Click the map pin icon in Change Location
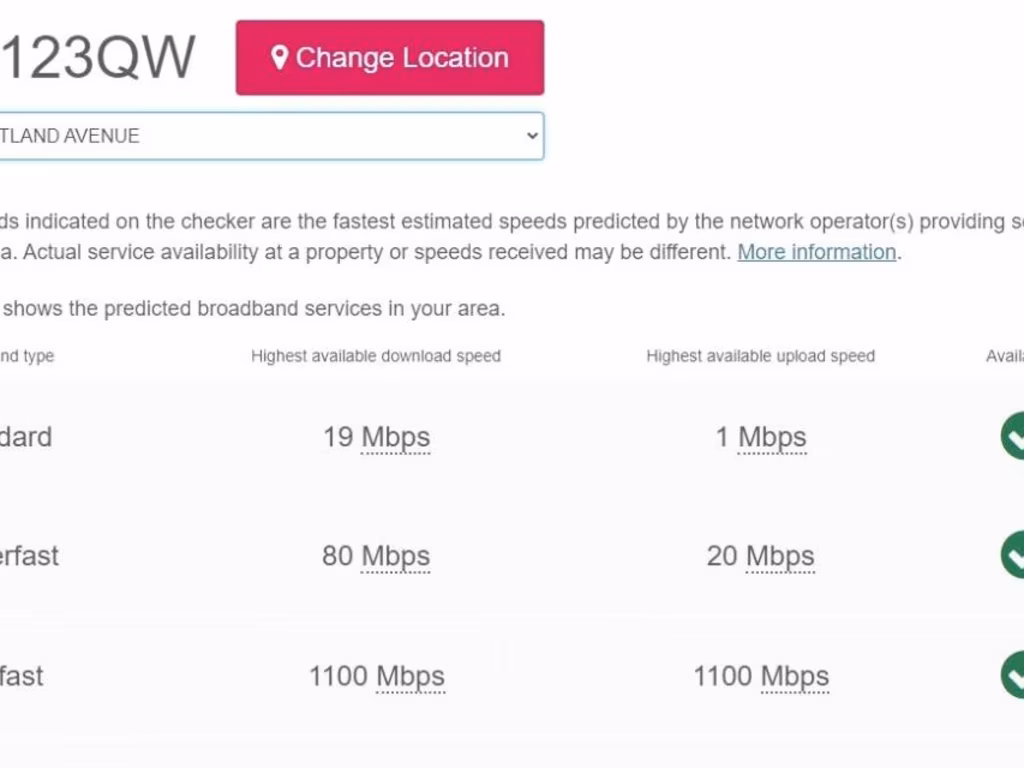This screenshot has height=768, width=1024. pyautogui.click(x=280, y=57)
